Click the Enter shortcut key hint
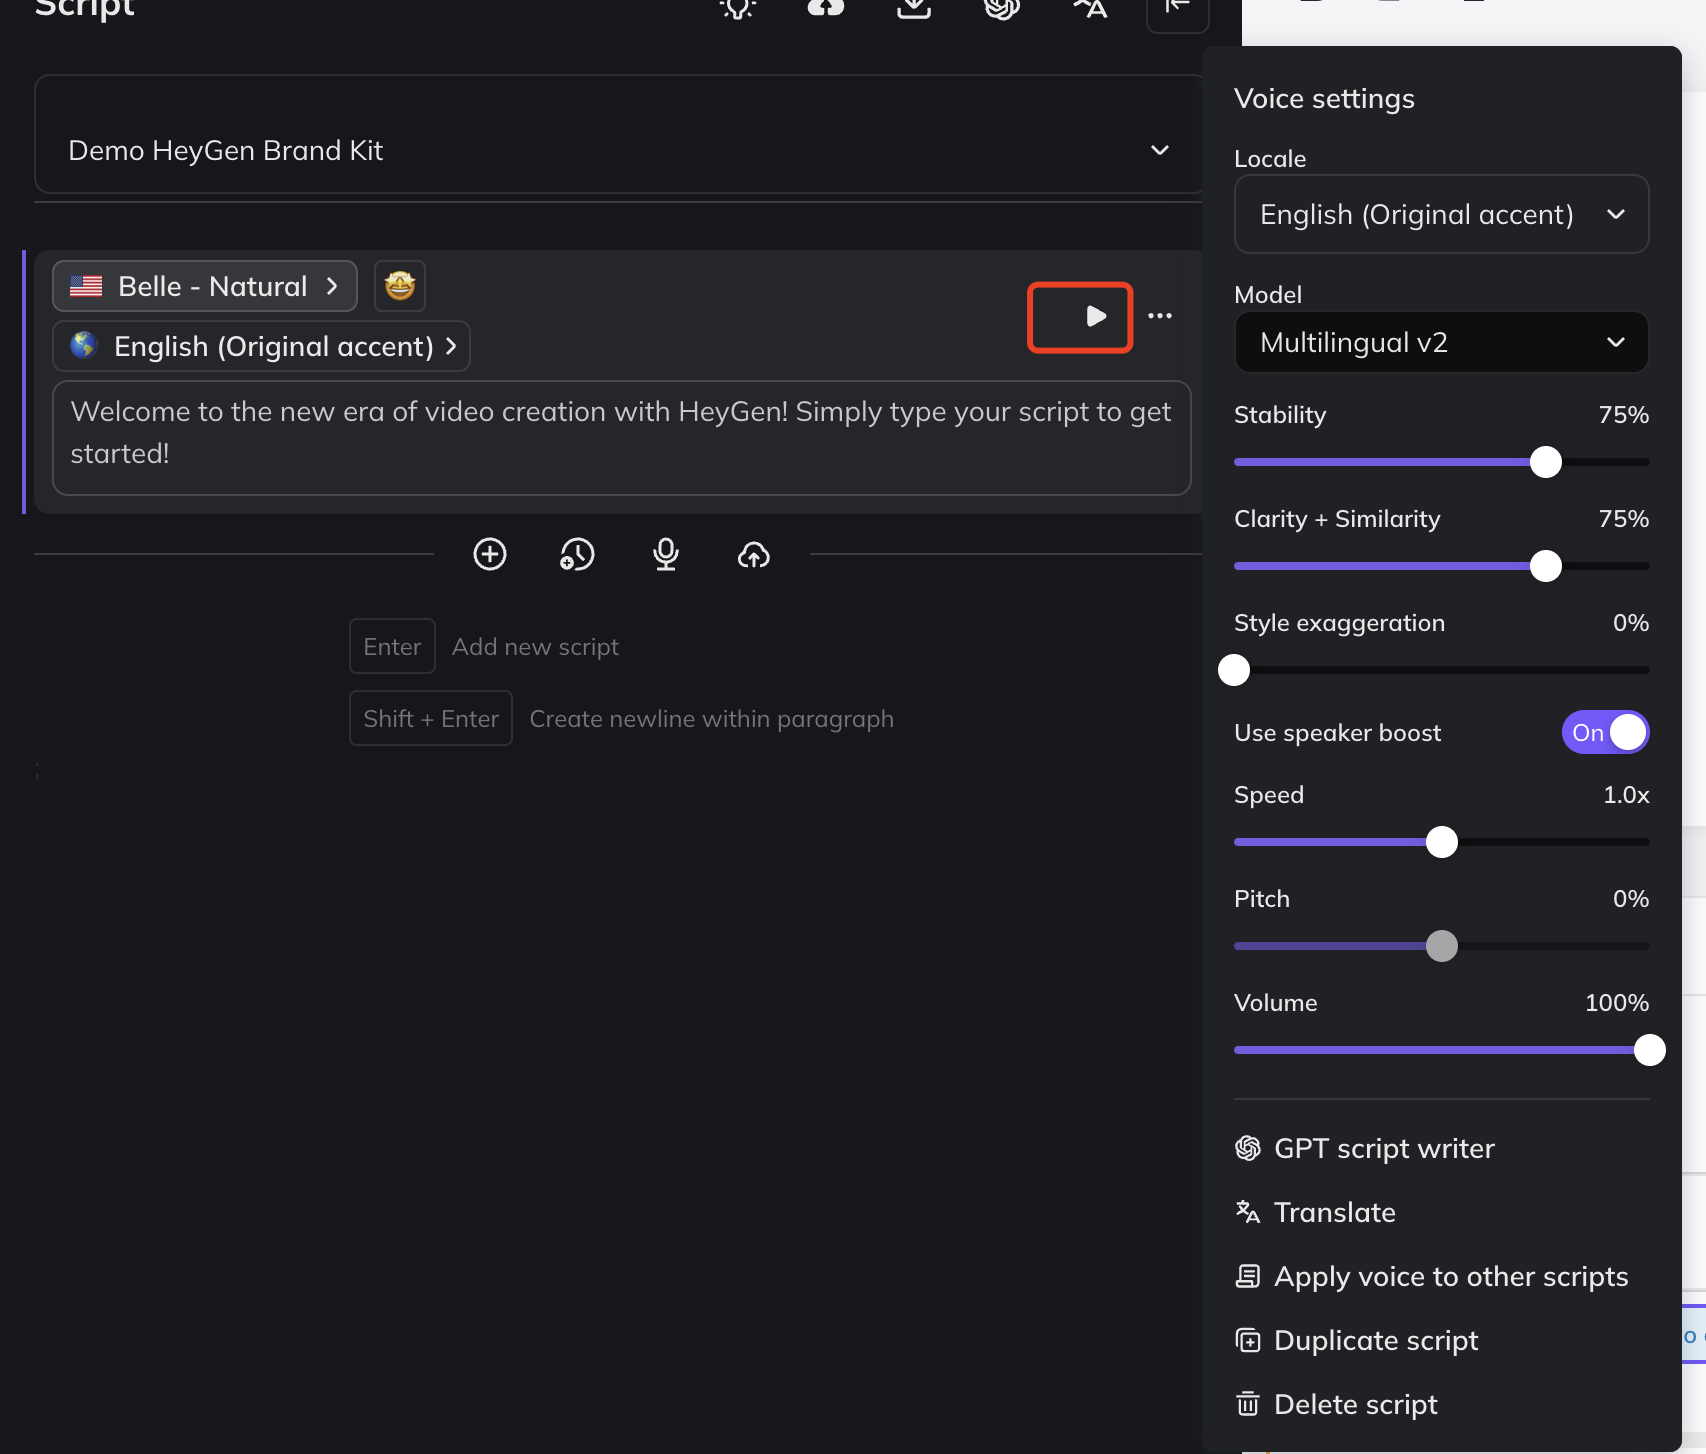The width and height of the screenshot is (1706, 1454). point(392,646)
